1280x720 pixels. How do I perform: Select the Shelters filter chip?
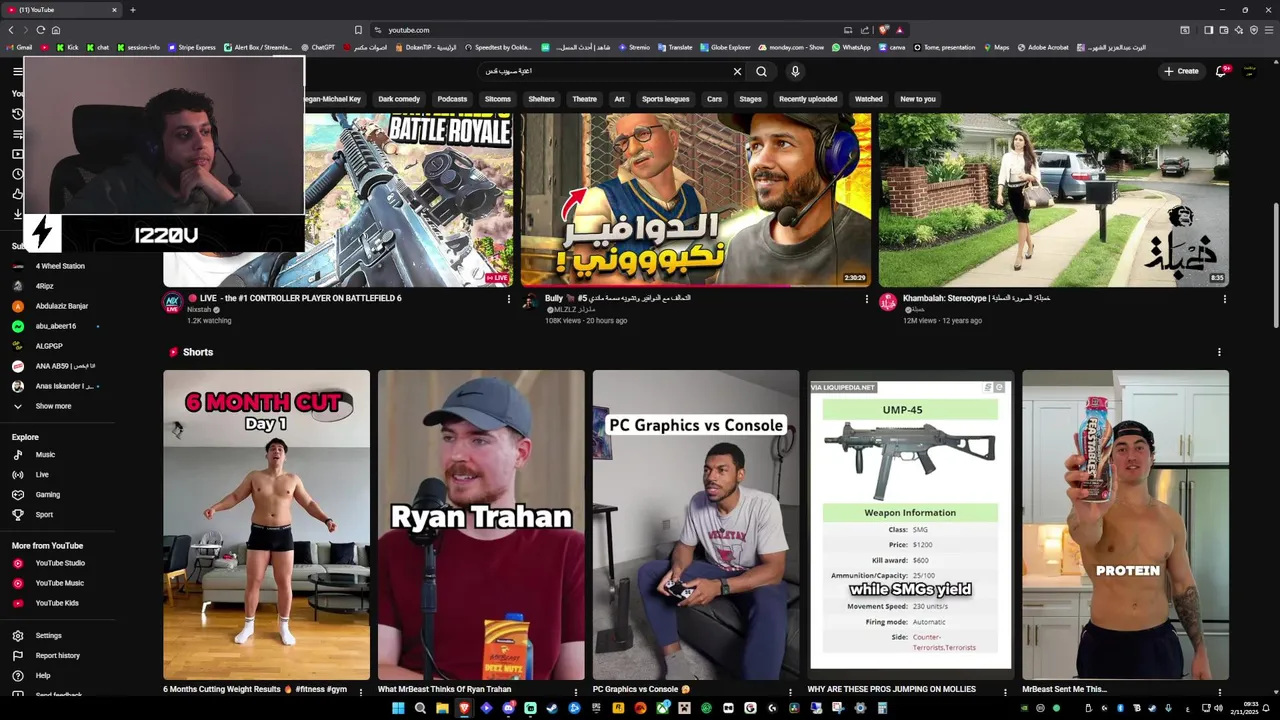tap(541, 99)
